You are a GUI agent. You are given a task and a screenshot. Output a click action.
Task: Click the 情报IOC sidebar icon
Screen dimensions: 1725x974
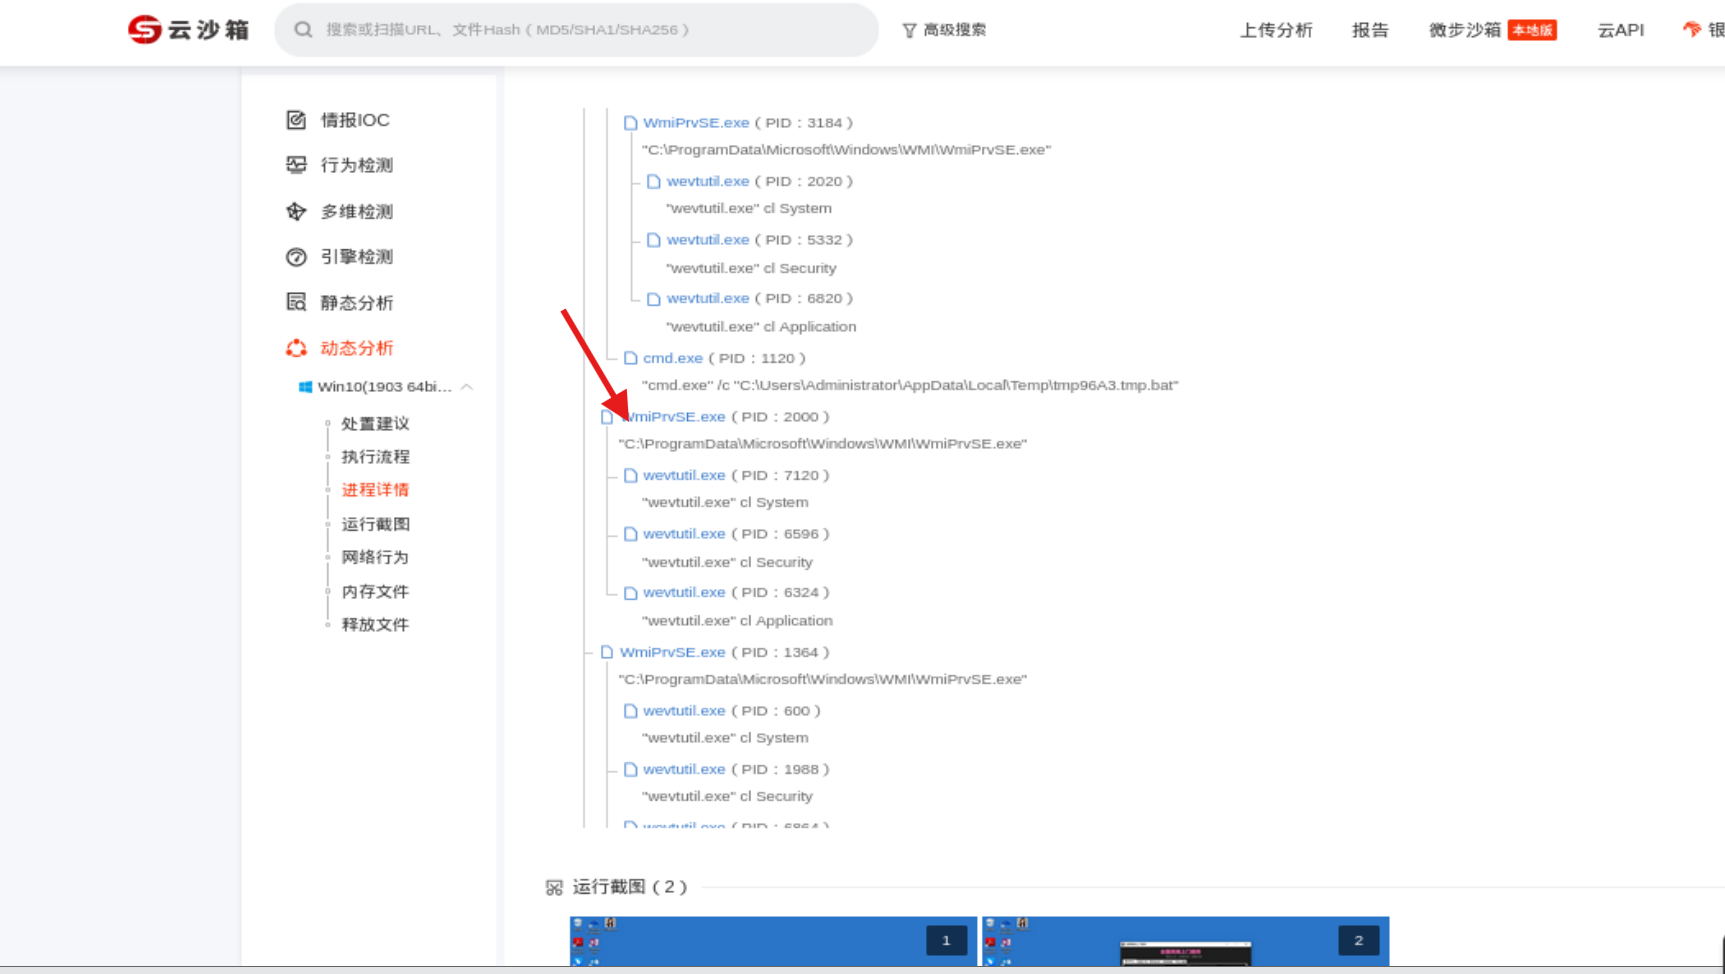[x=296, y=120]
